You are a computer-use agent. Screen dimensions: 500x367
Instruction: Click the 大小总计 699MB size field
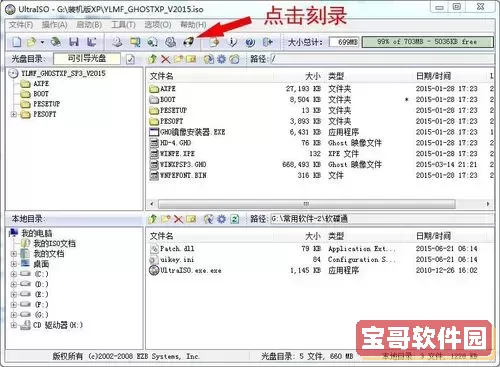[344, 42]
